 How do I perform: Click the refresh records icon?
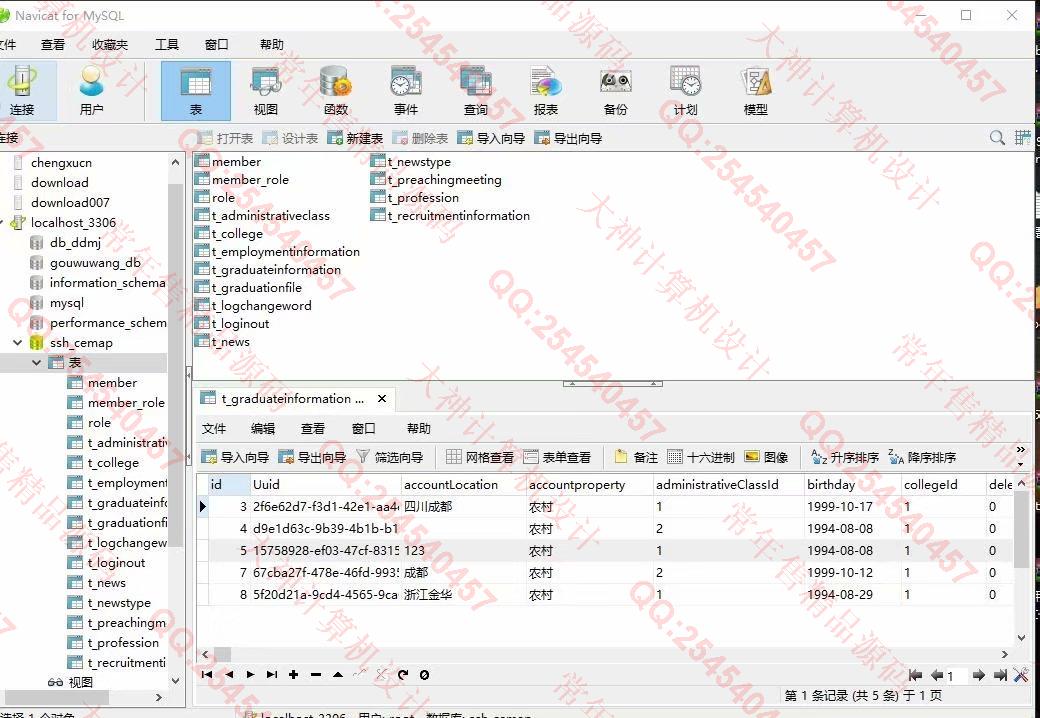point(403,674)
